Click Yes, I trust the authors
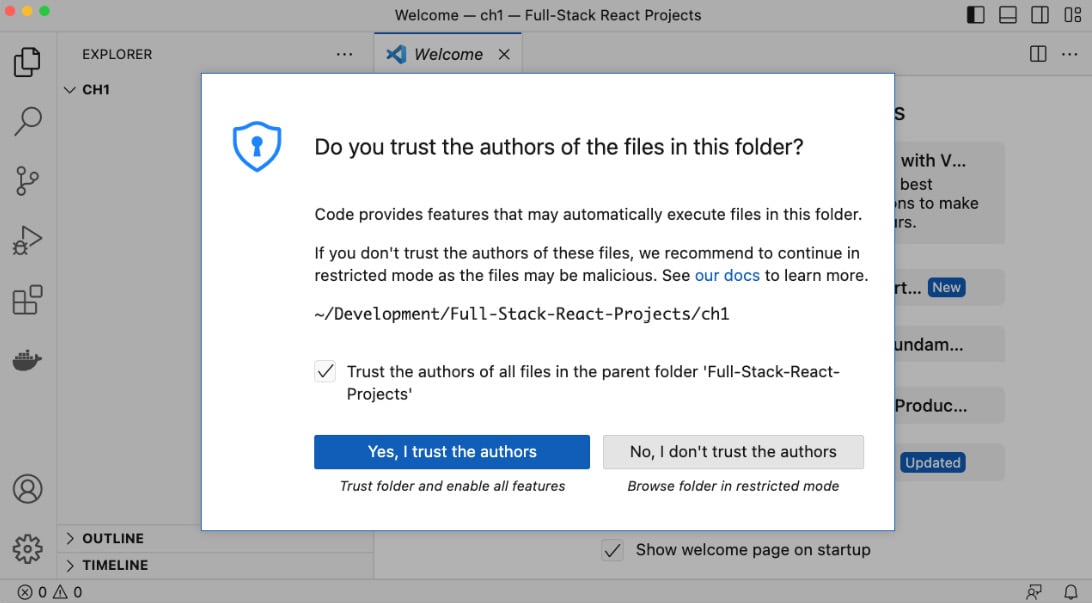This screenshot has width=1092, height=604. click(452, 452)
